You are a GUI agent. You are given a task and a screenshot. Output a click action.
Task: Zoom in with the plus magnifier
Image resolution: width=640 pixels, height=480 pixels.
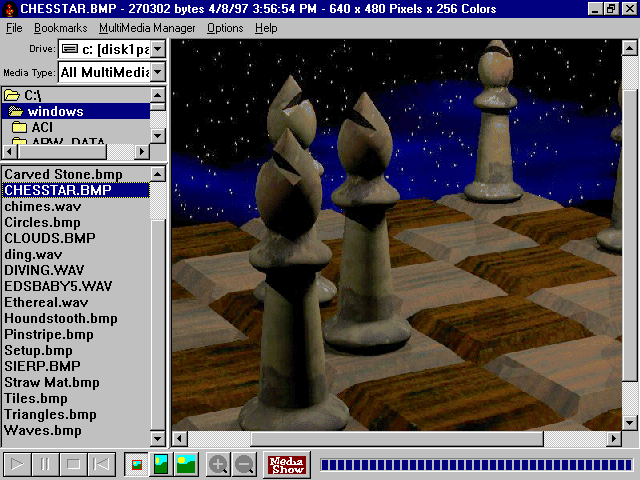(x=218, y=464)
